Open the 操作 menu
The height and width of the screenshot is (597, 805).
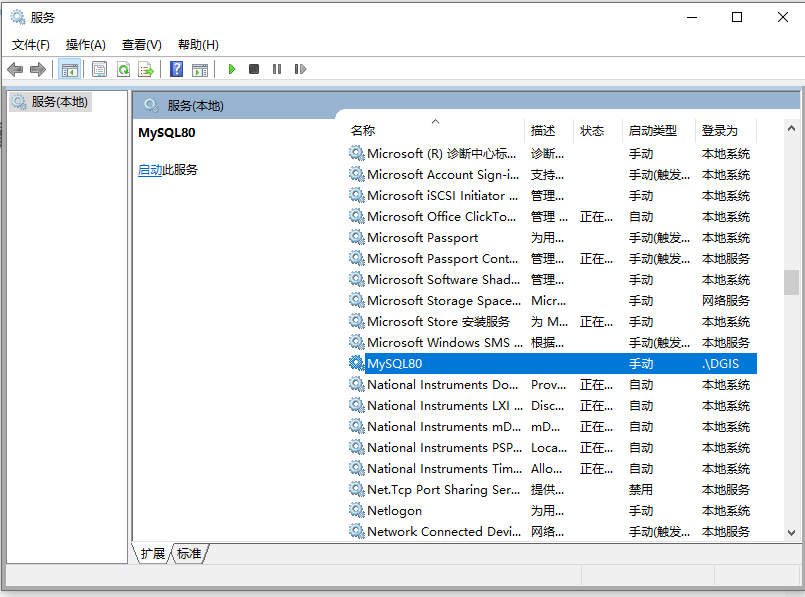coord(85,44)
